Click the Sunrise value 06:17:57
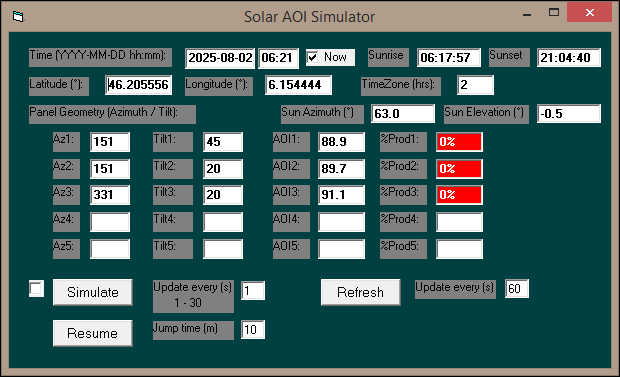 tap(449, 58)
